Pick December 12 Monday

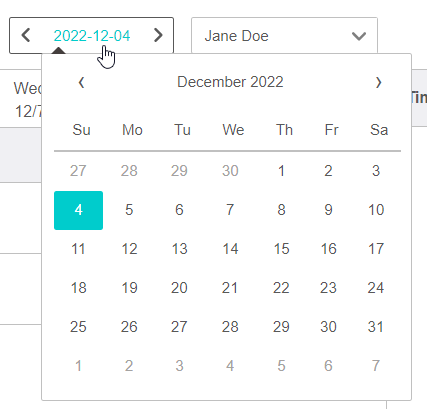129,249
